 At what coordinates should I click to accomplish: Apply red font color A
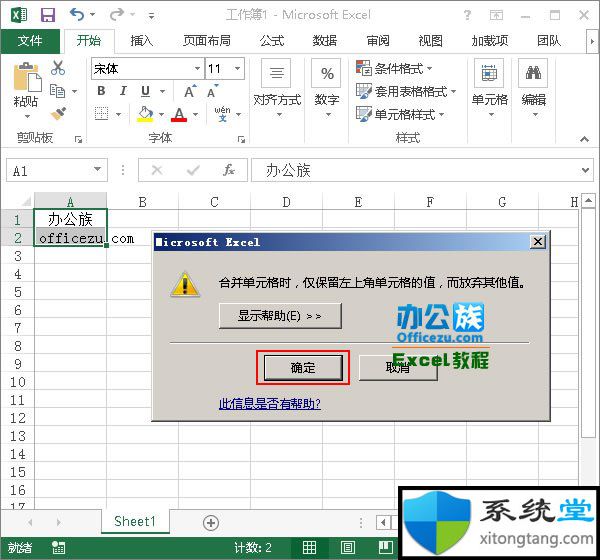pos(179,114)
